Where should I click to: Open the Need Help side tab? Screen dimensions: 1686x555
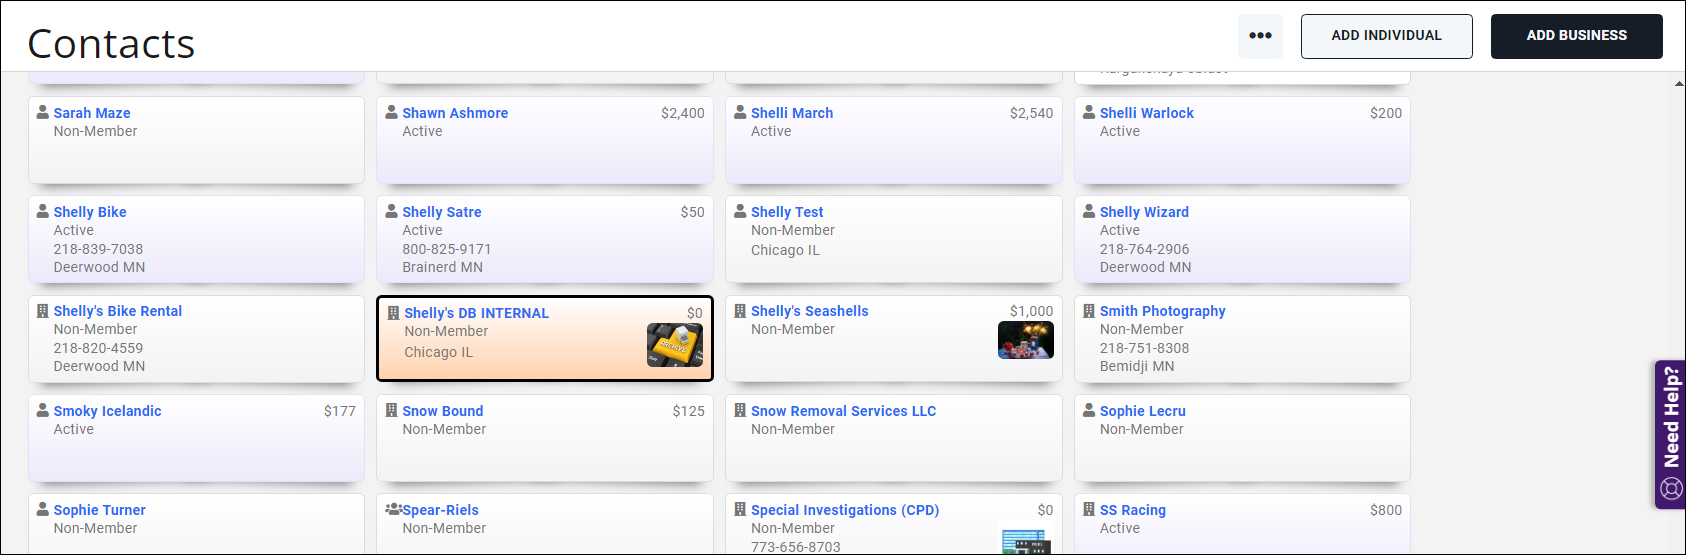[x=1671, y=434]
